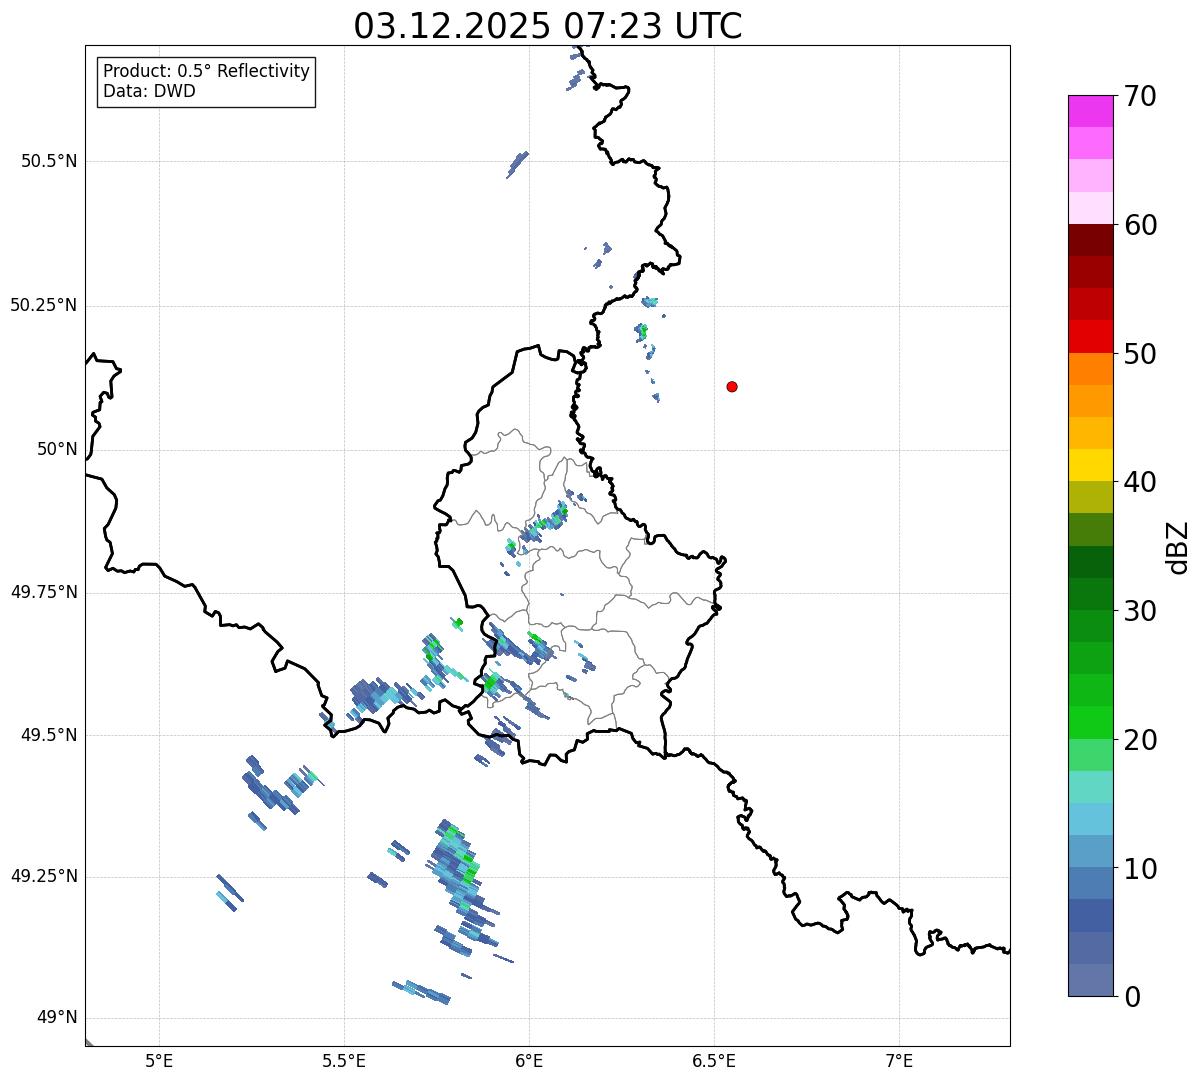Click 'Product: 0.5° Reflectivity' legend text

(x=206, y=72)
